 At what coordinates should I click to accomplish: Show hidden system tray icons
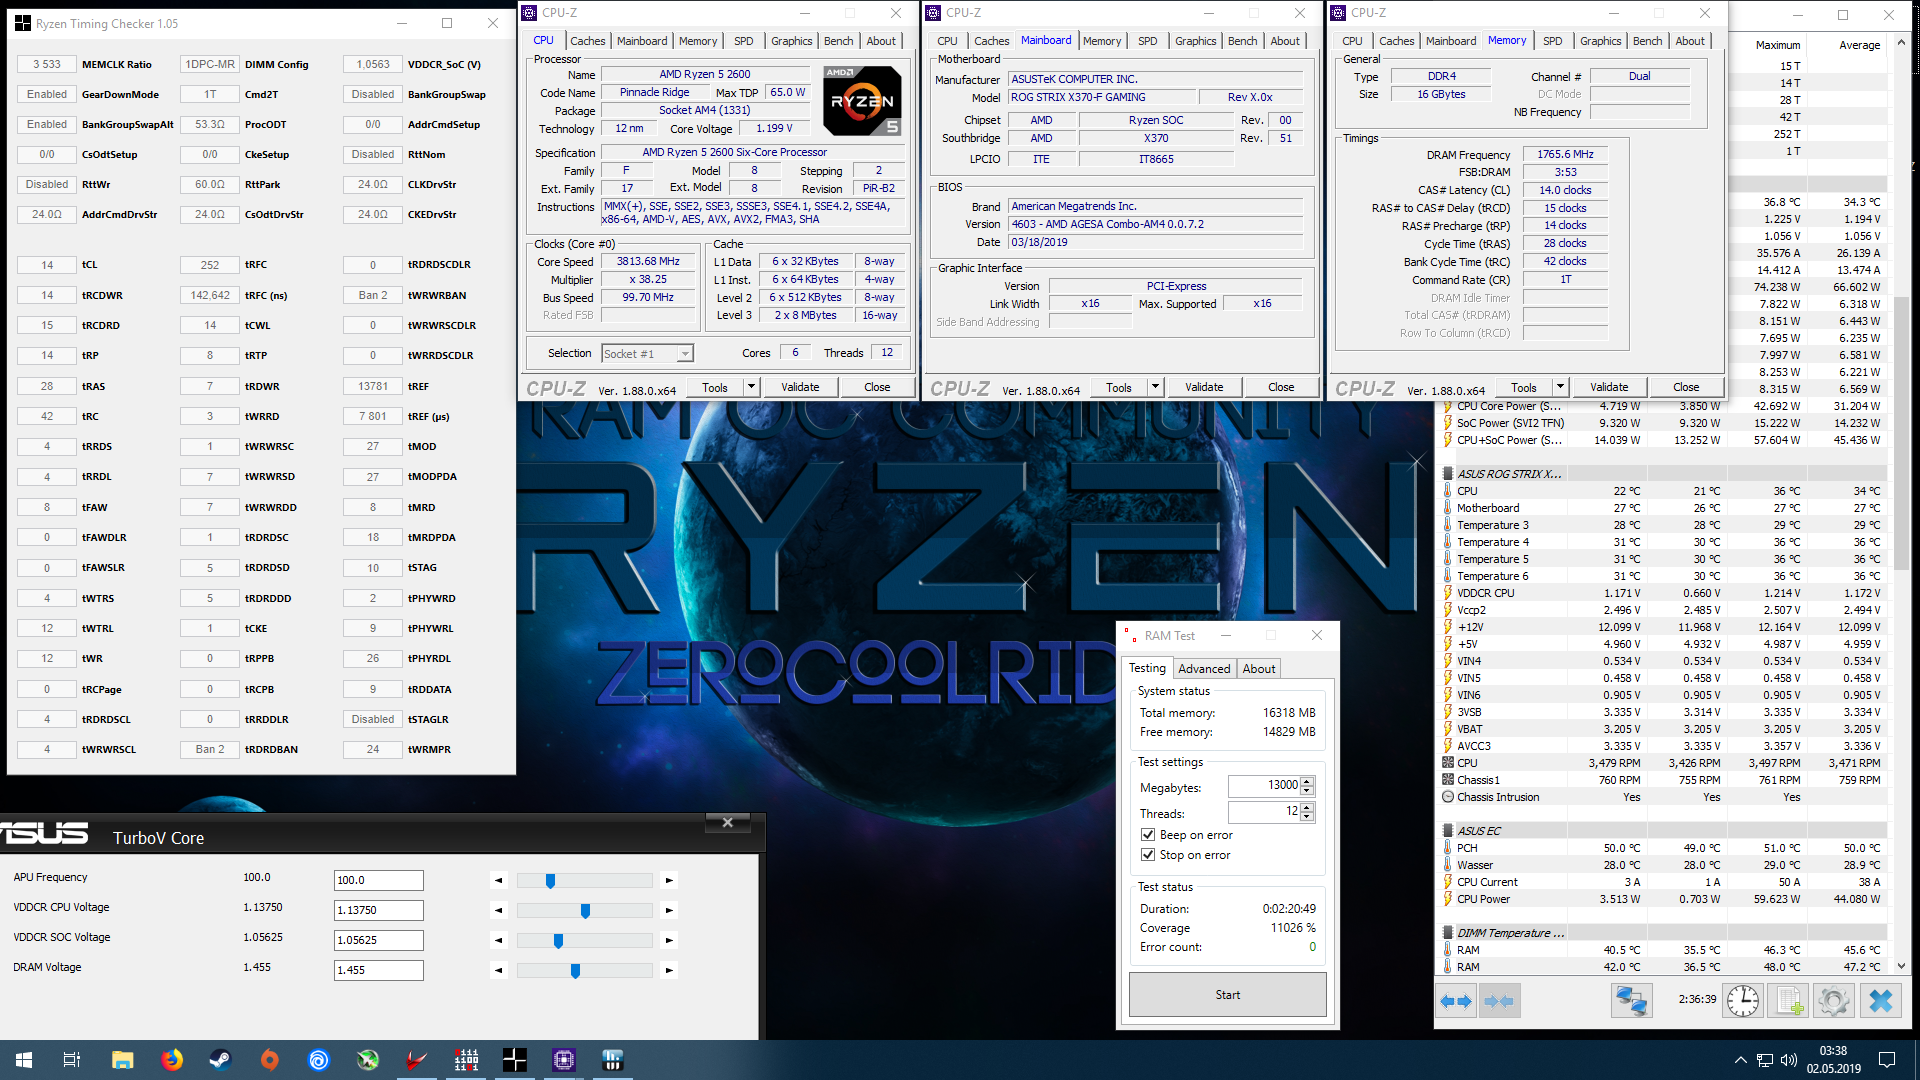1740,1060
